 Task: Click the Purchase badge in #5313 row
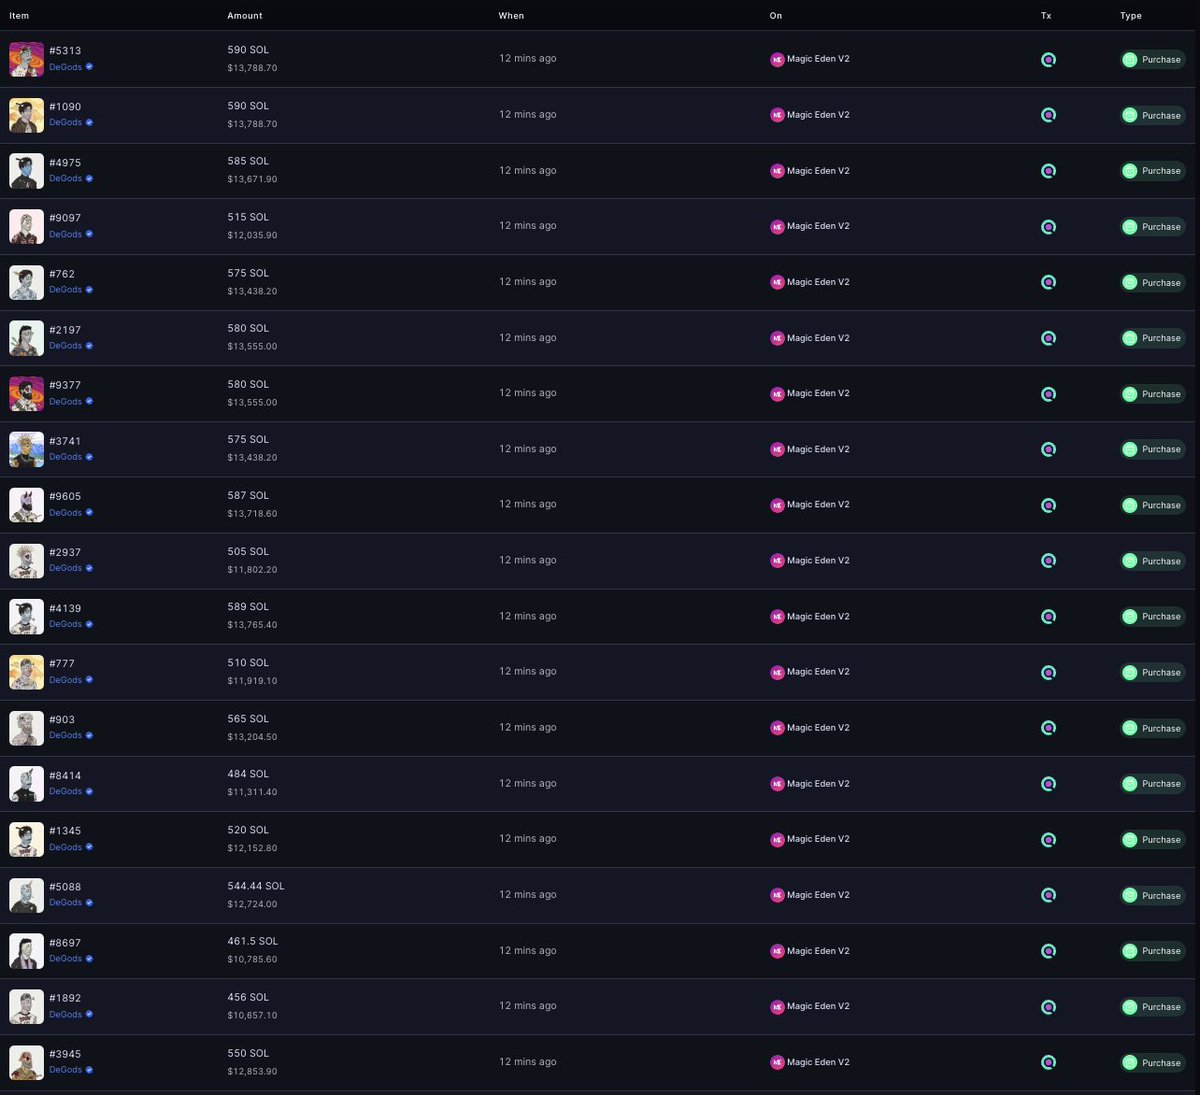[1152, 59]
